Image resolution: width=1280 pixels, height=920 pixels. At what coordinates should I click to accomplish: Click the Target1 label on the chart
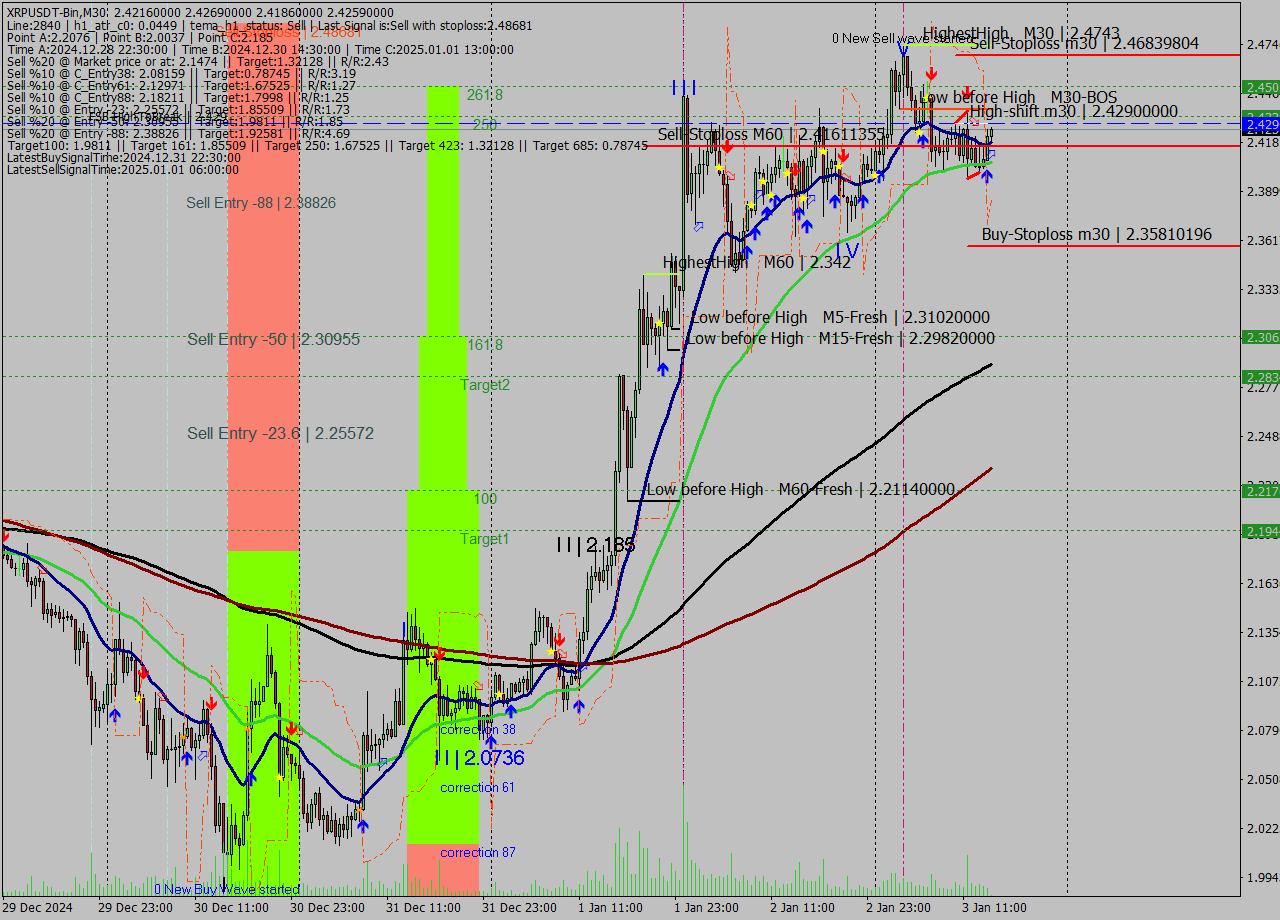coord(485,539)
